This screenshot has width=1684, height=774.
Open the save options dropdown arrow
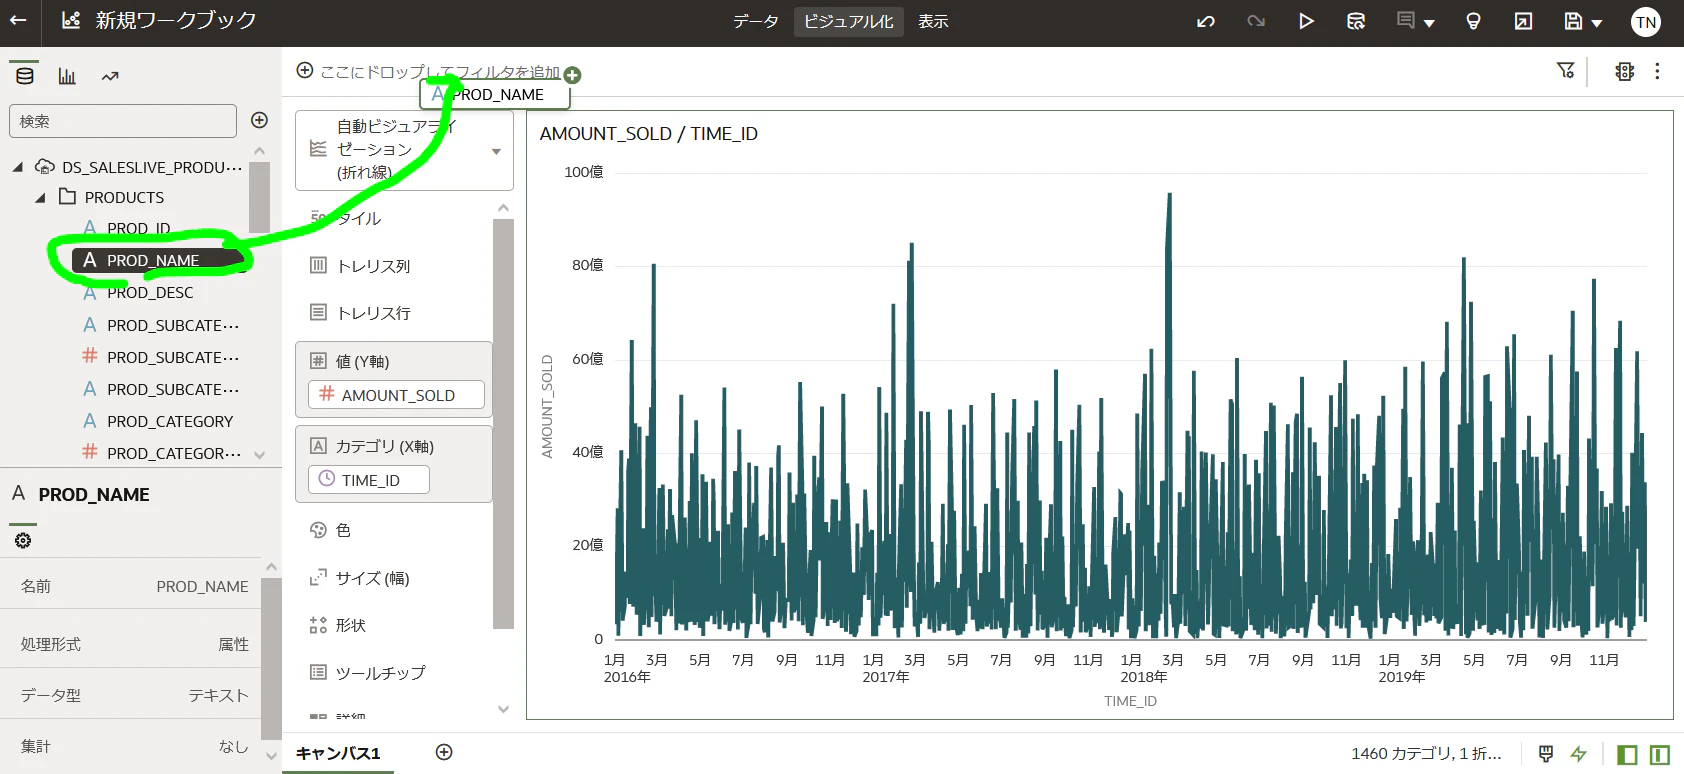coord(1596,23)
